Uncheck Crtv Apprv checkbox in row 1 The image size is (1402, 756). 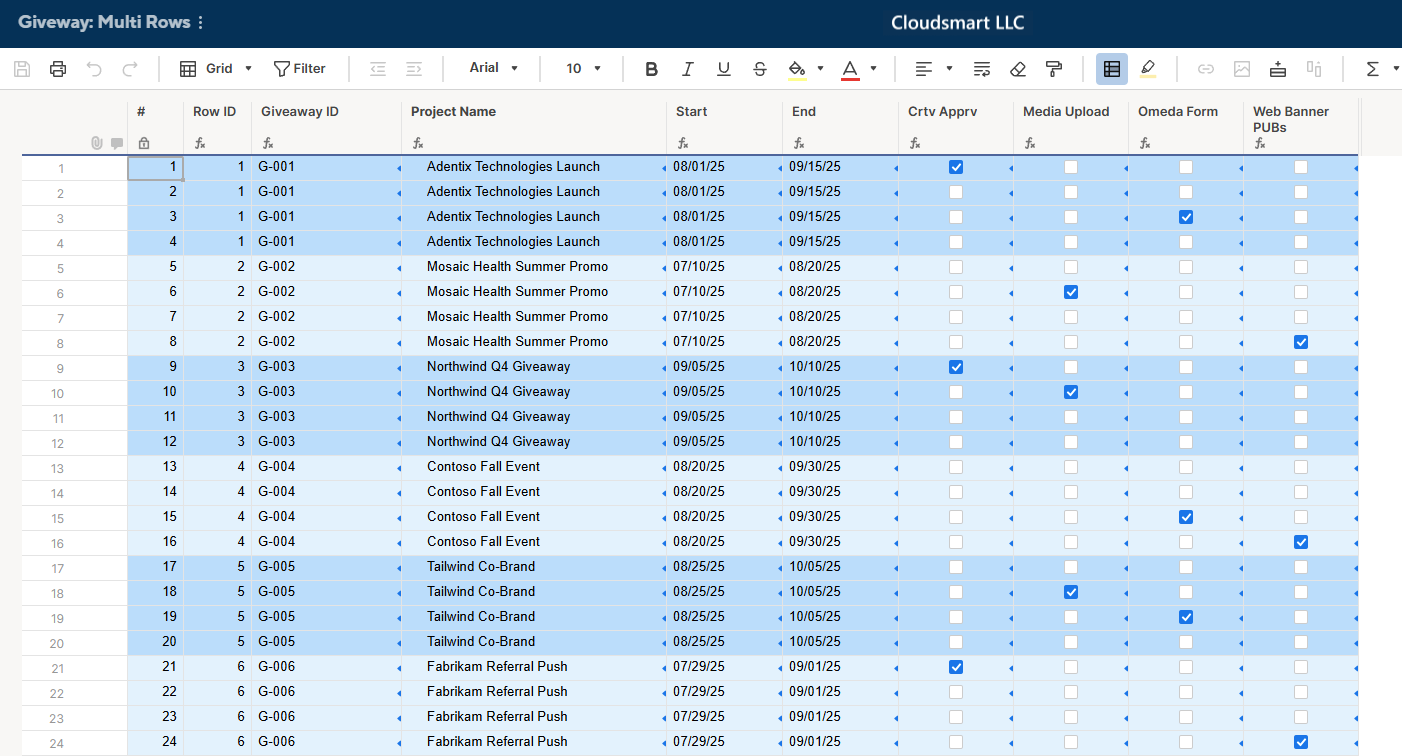click(x=956, y=167)
